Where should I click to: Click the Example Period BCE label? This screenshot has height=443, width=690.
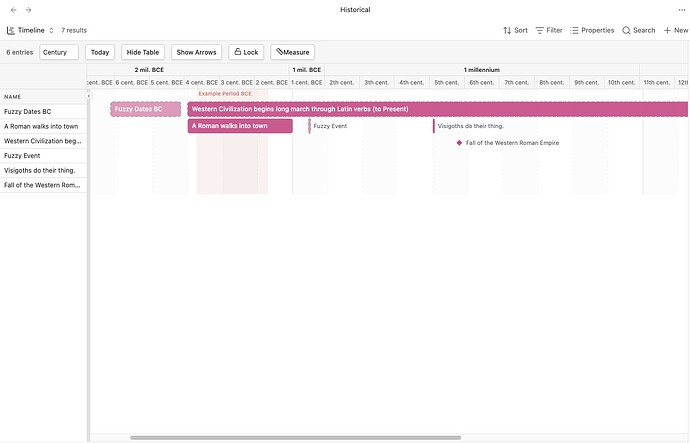(225, 94)
